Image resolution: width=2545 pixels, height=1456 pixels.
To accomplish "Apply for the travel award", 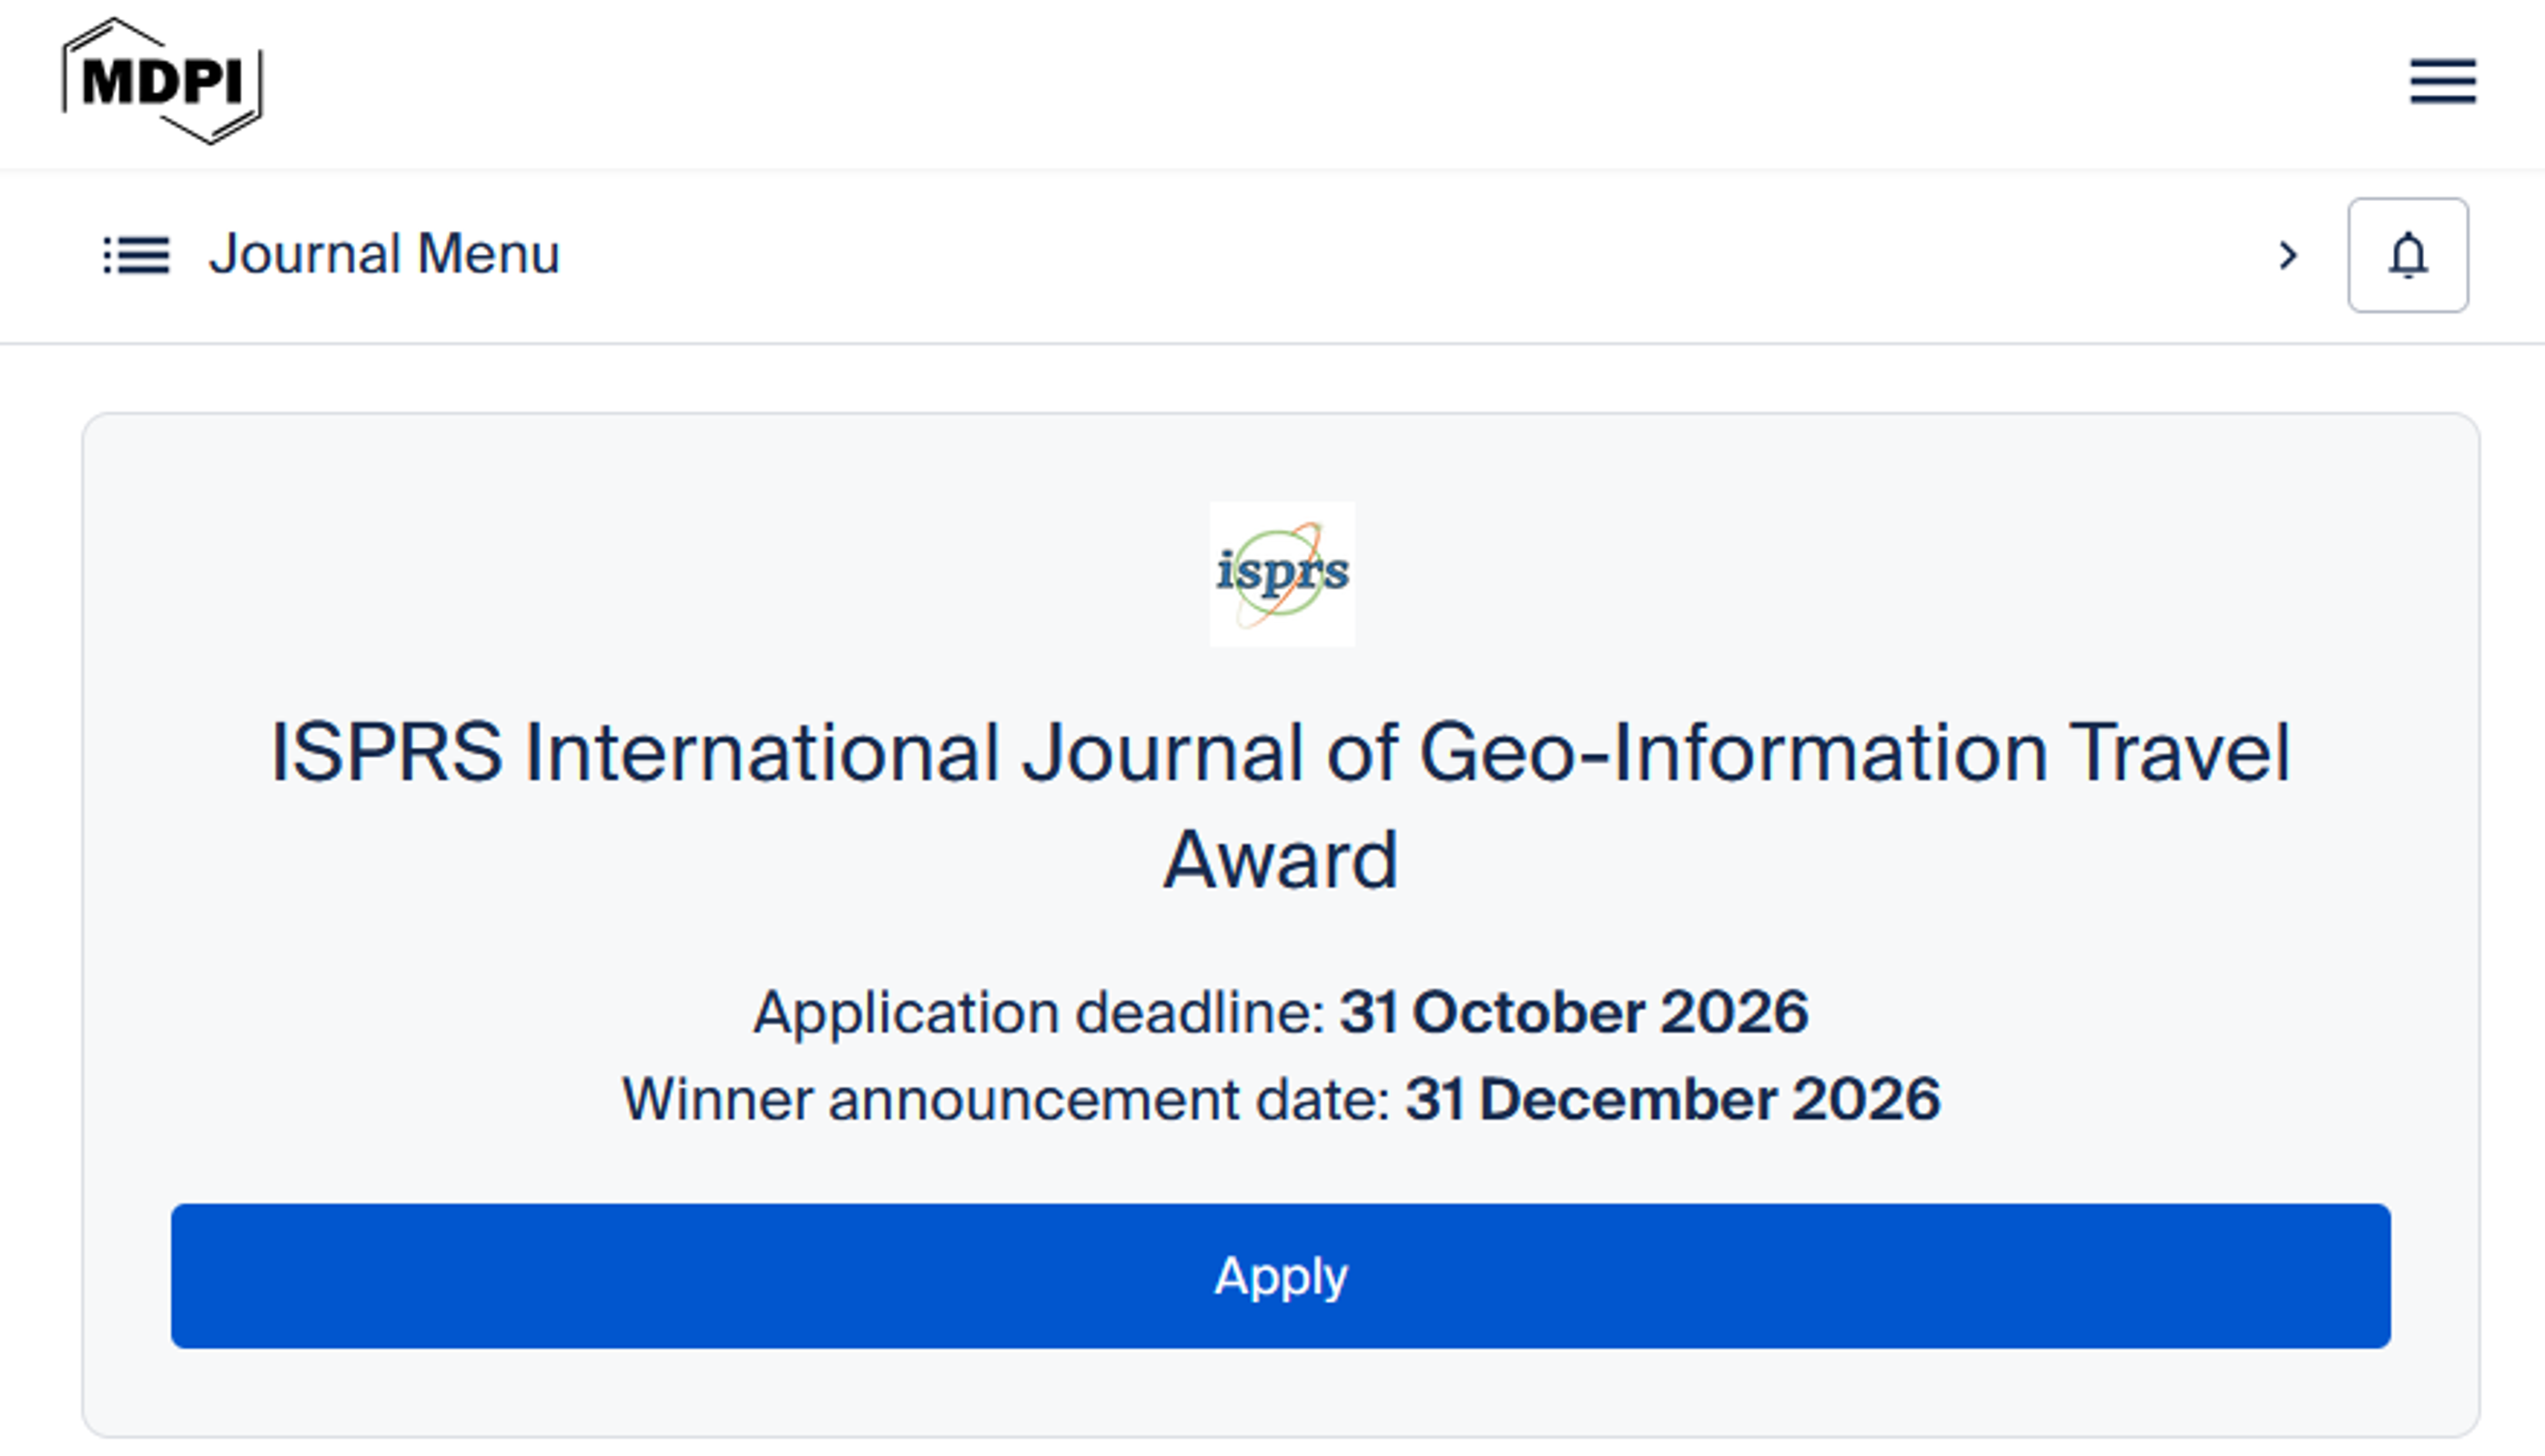I will coord(1280,1275).
